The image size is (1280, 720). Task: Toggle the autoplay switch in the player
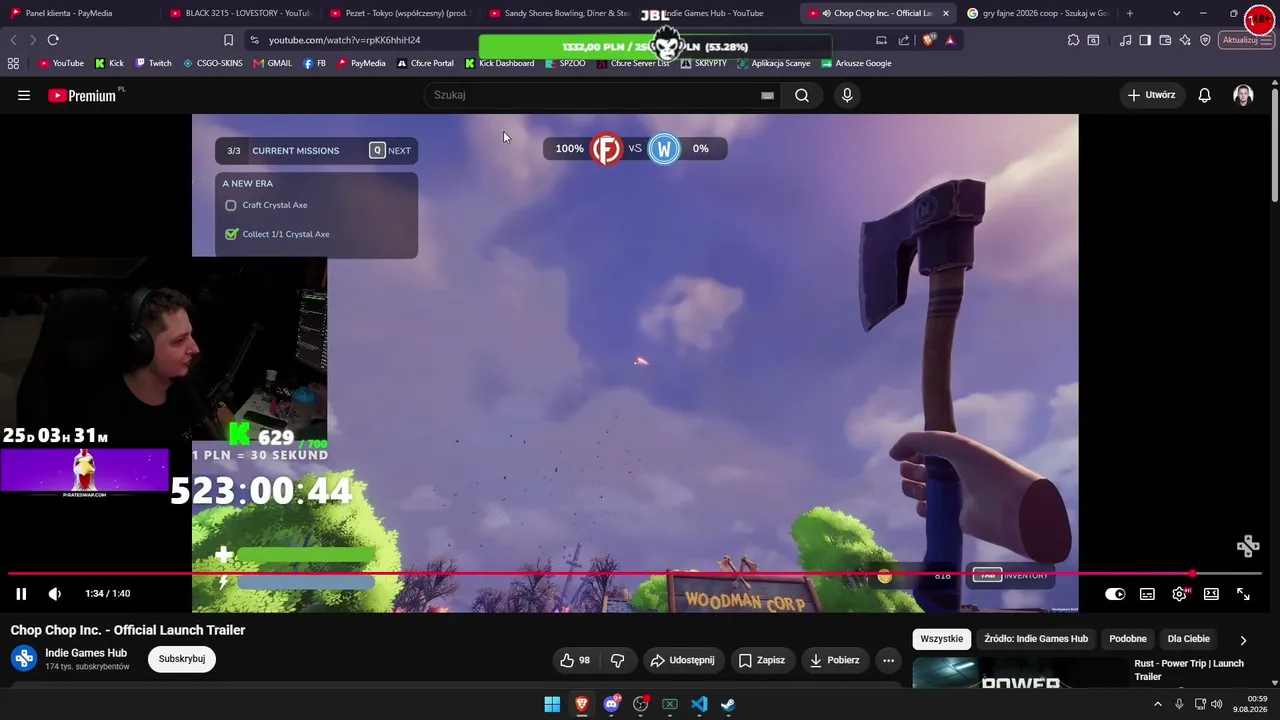1115,594
